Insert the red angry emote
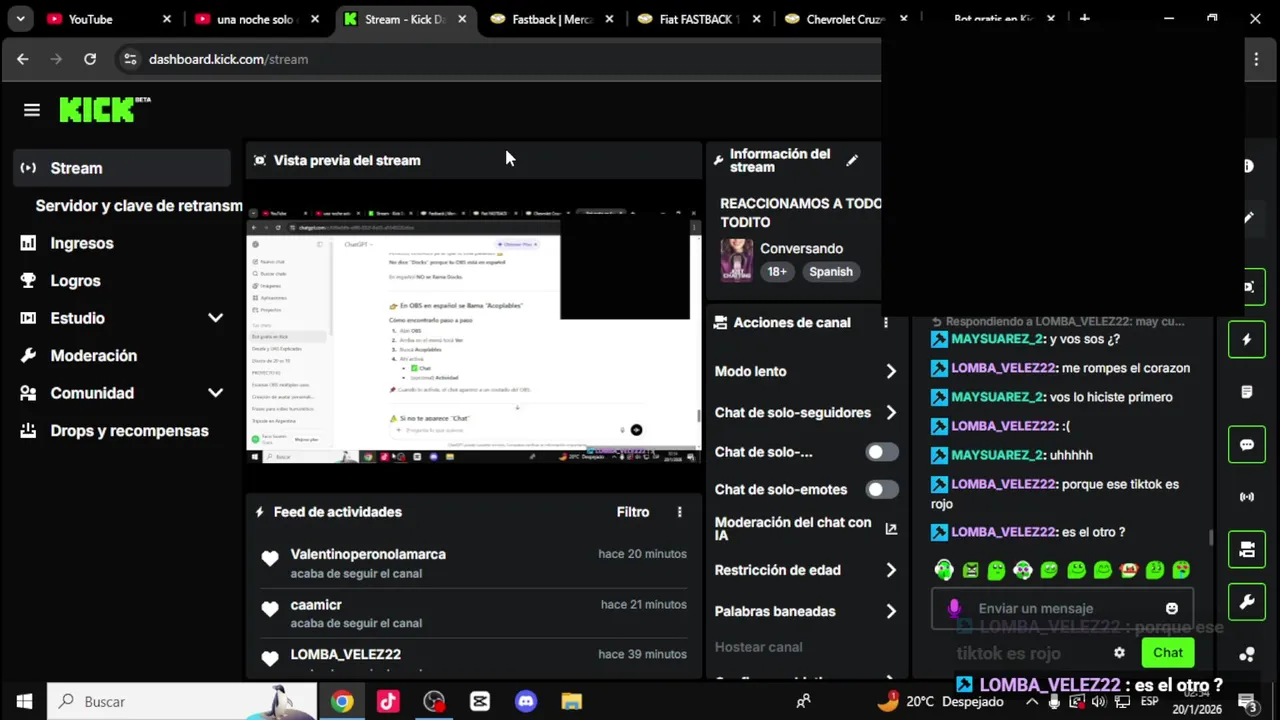Viewport: 1280px width, 720px height. (1129, 570)
